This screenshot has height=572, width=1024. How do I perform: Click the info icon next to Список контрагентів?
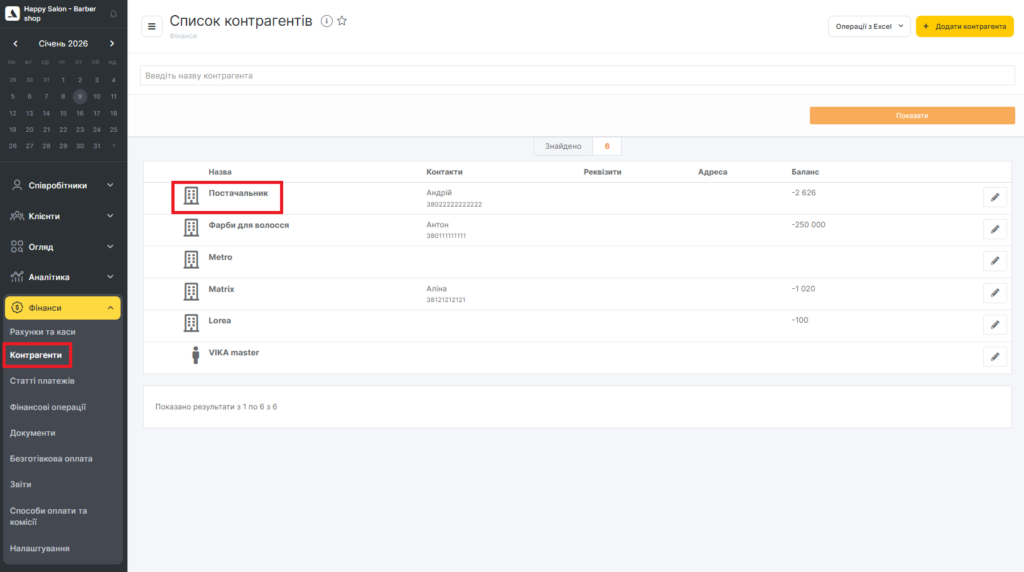pos(326,21)
